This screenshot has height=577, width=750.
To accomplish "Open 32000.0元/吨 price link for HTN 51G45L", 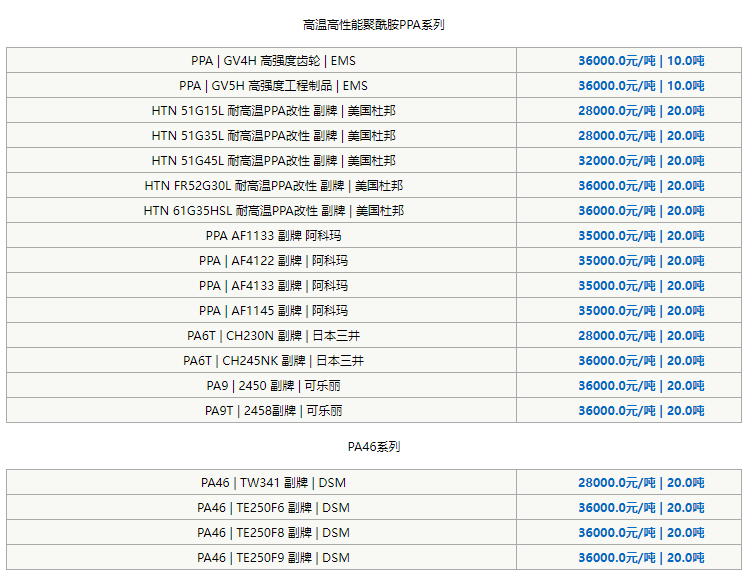I will pos(641,160).
